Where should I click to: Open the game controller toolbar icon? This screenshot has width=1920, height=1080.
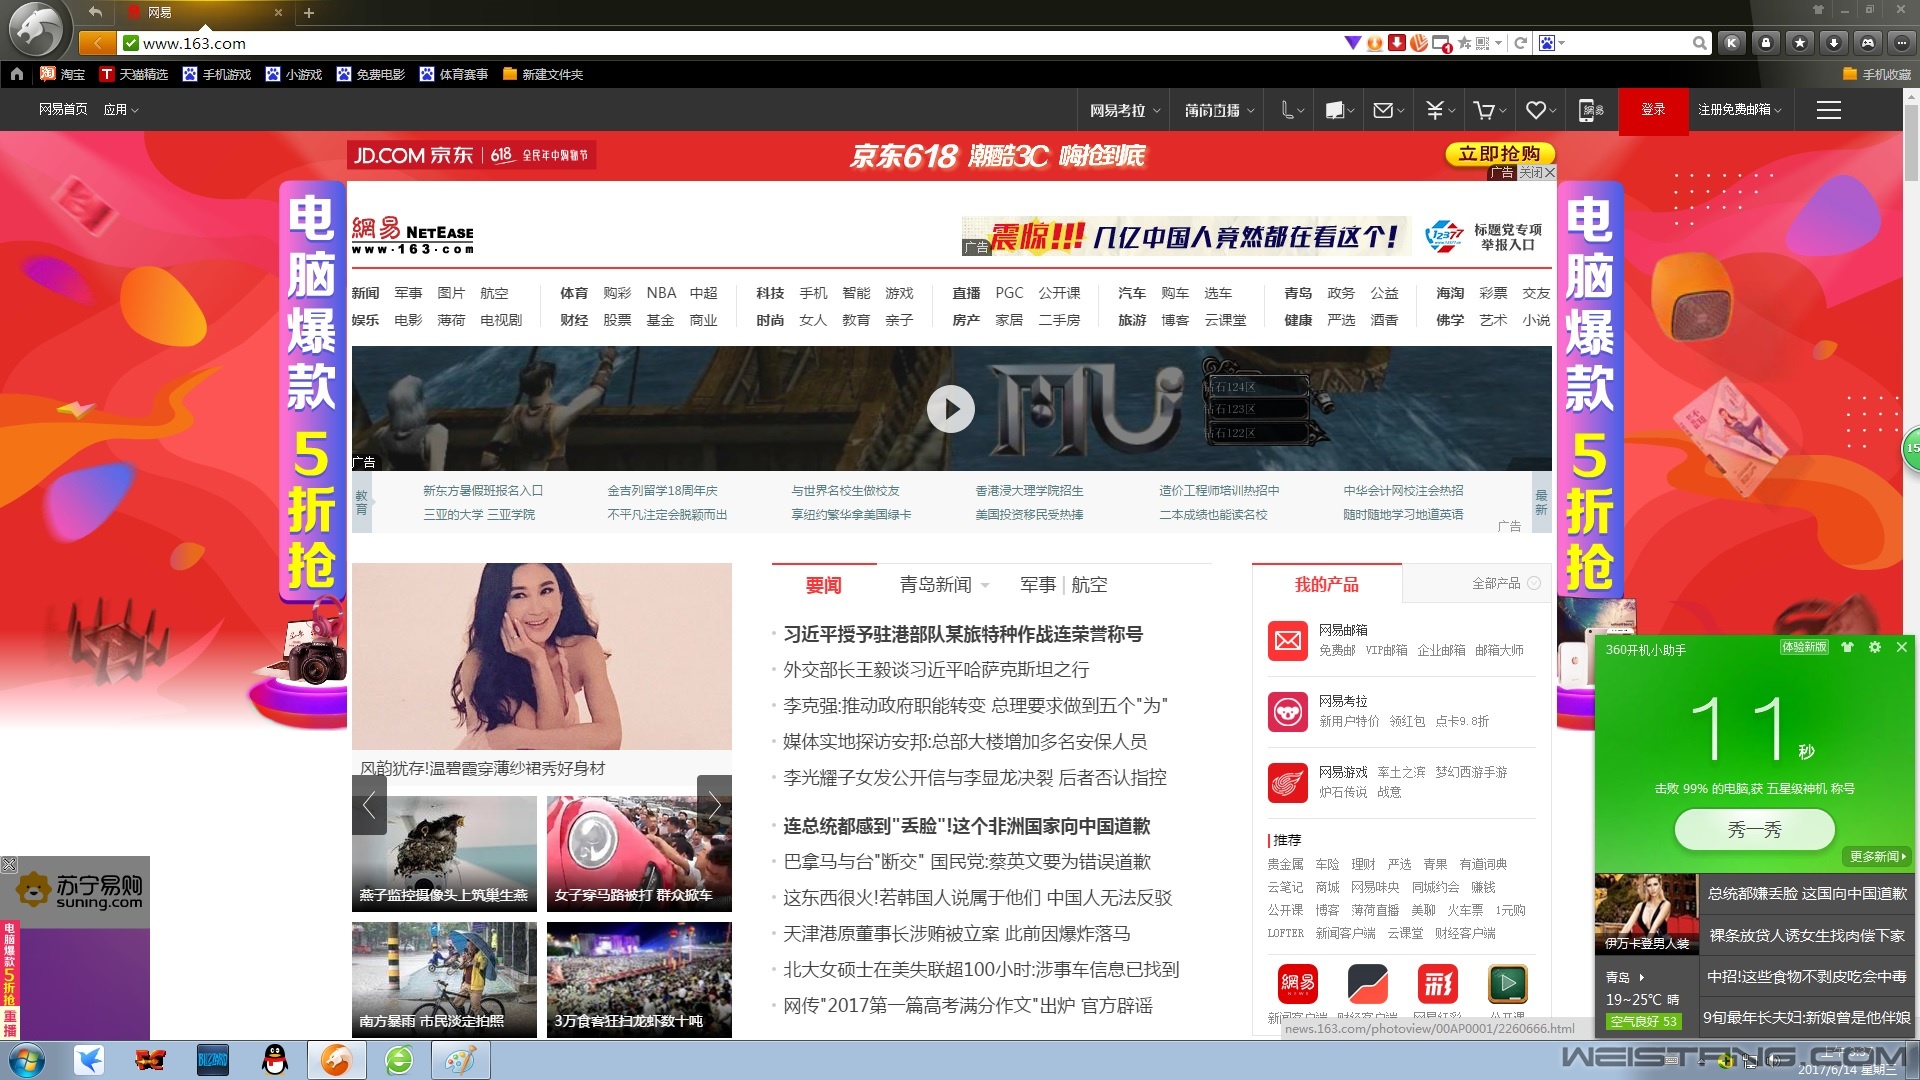pos(1867,43)
